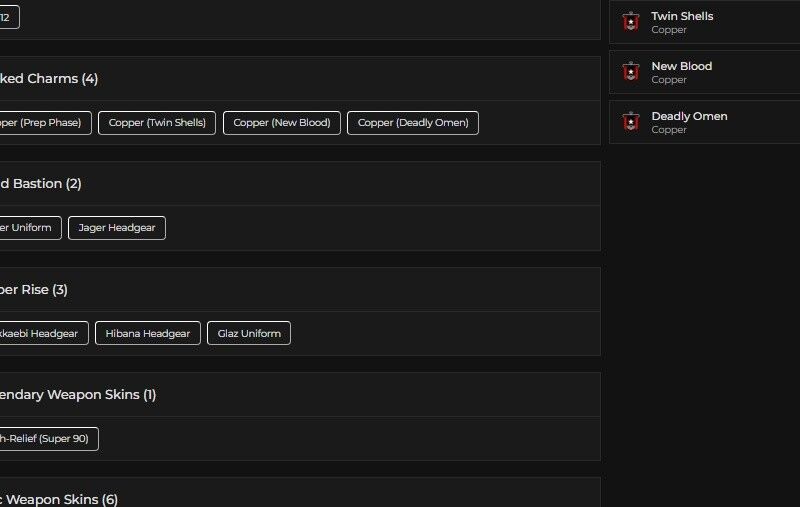
Task: Open the Glaz Uniform item
Action: (x=249, y=334)
